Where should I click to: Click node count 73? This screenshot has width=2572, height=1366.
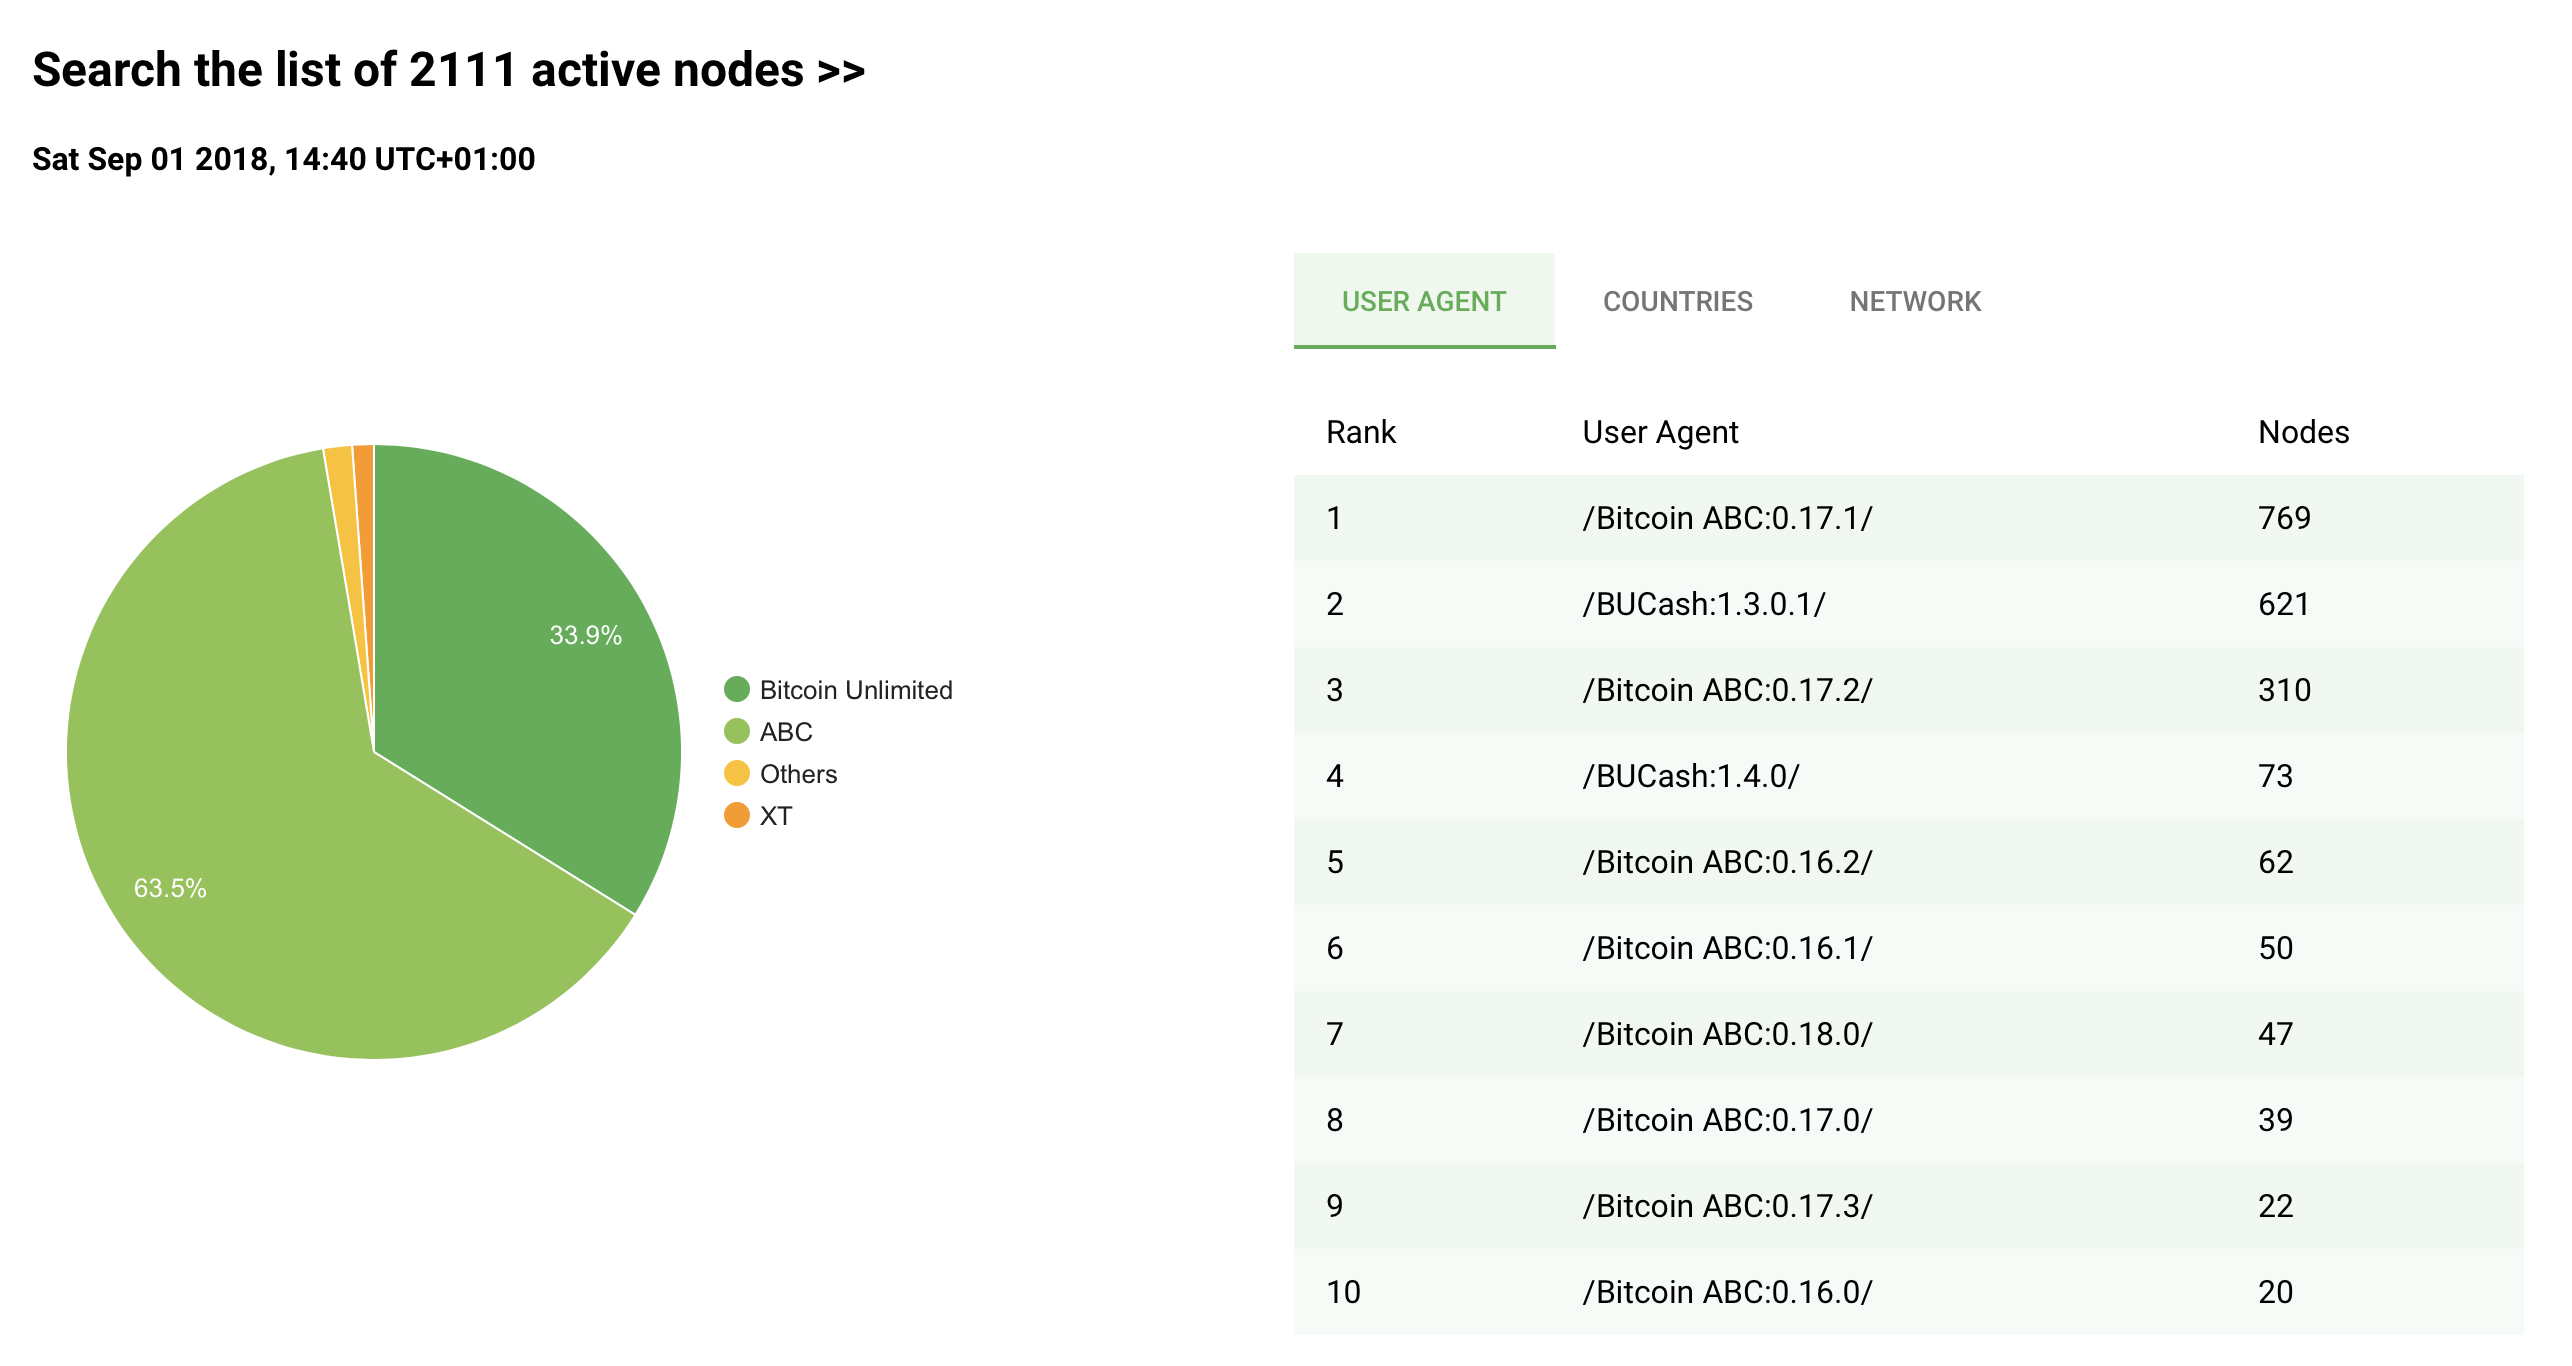[x=2275, y=776]
